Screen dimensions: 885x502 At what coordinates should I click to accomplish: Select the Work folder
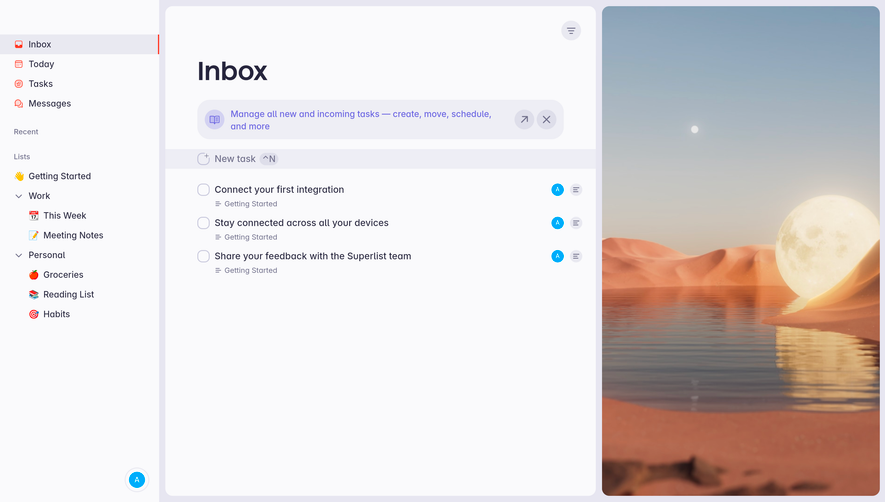40,196
